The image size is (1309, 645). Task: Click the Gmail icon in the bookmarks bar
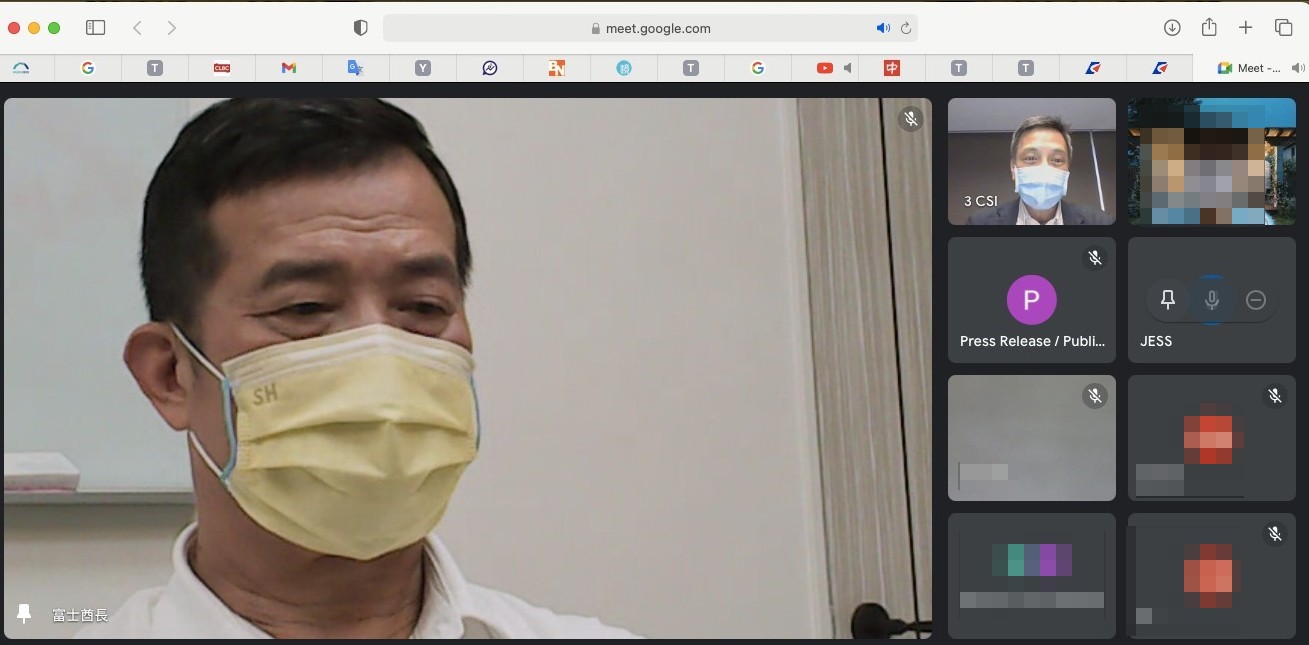click(x=288, y=67)
